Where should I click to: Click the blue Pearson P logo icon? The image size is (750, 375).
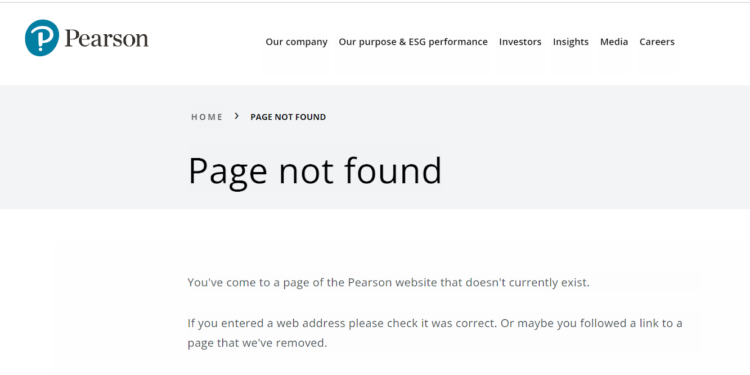[x=42, y=38]
